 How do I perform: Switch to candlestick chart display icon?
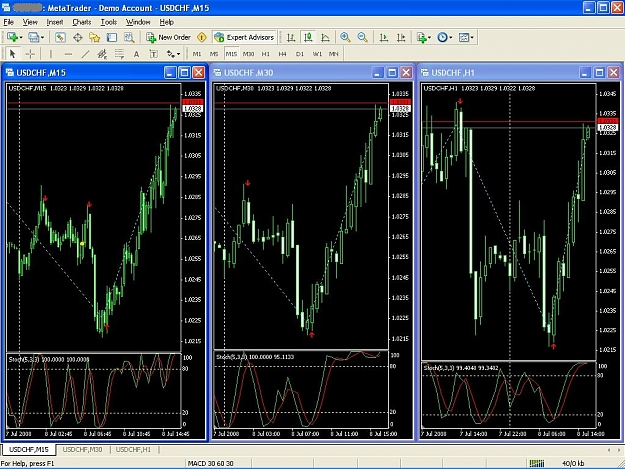308,37
